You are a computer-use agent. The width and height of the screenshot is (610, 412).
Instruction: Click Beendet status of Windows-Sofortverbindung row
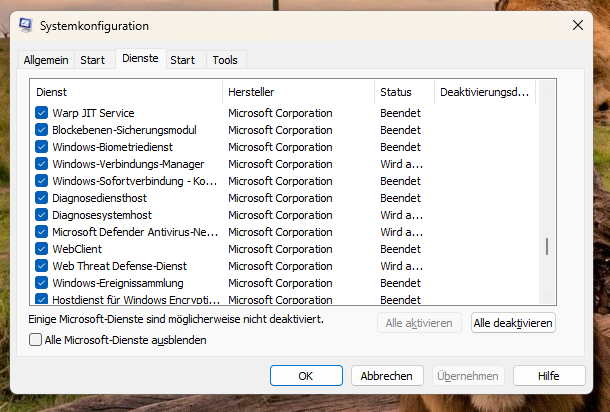tap(400, 181)
